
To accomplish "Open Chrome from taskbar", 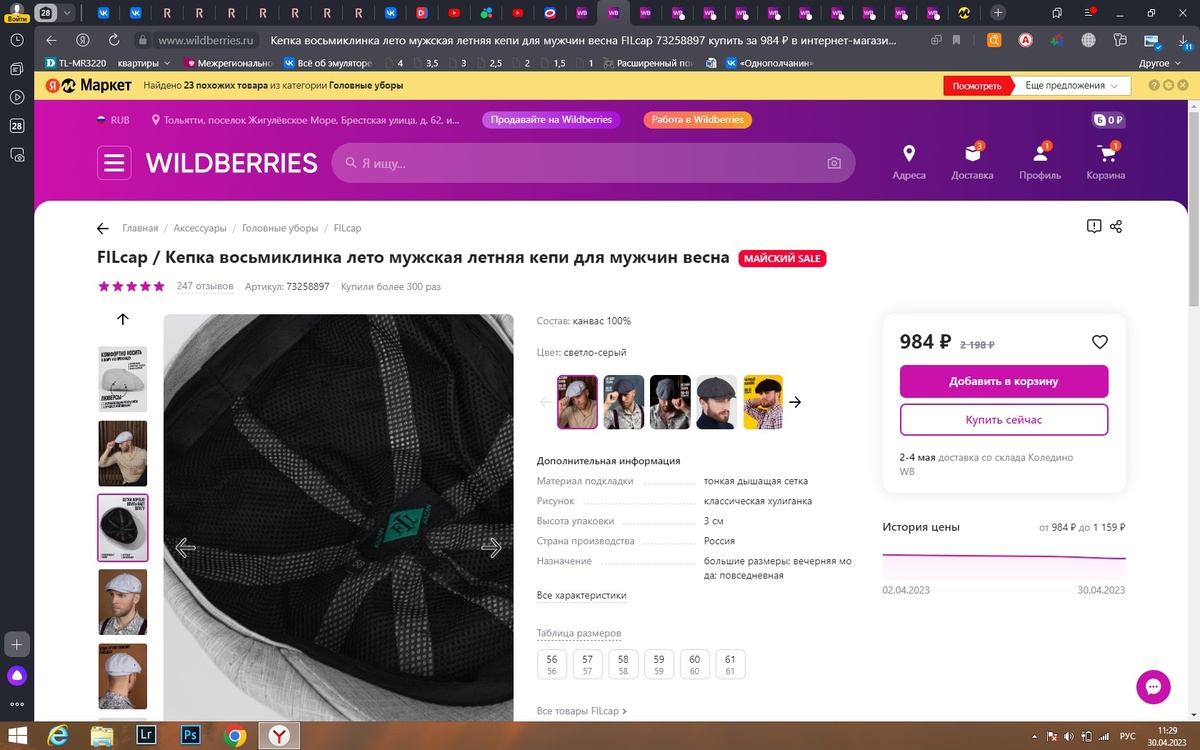I will coord(236,736).
